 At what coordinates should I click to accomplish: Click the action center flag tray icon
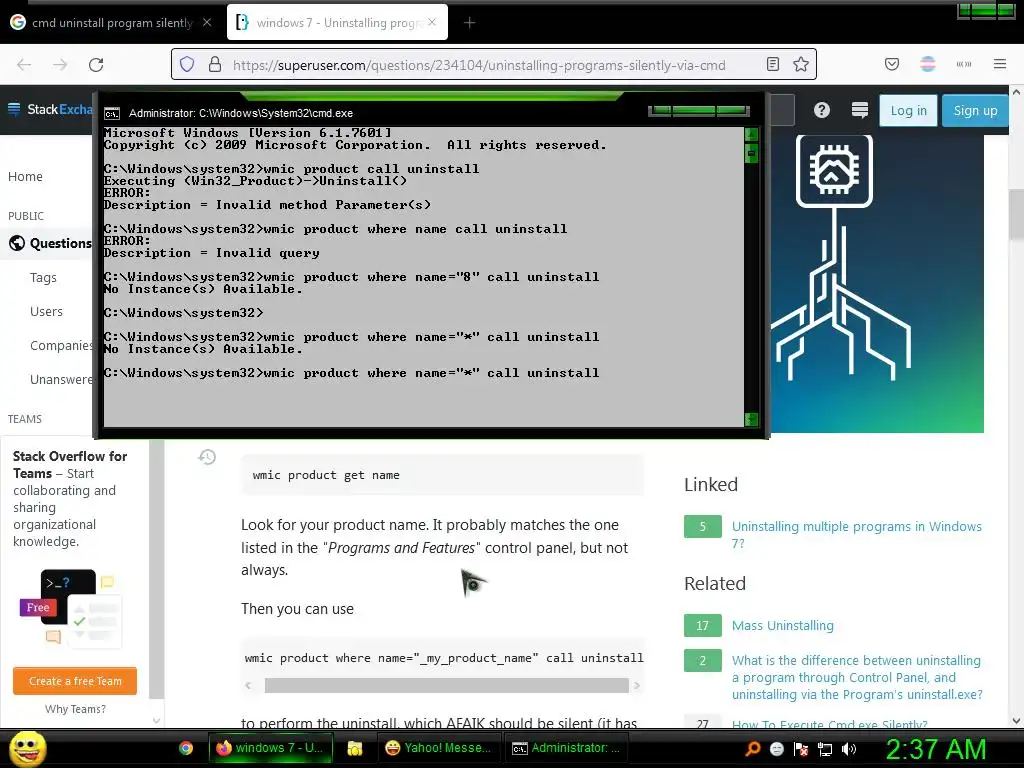(801, 749)
